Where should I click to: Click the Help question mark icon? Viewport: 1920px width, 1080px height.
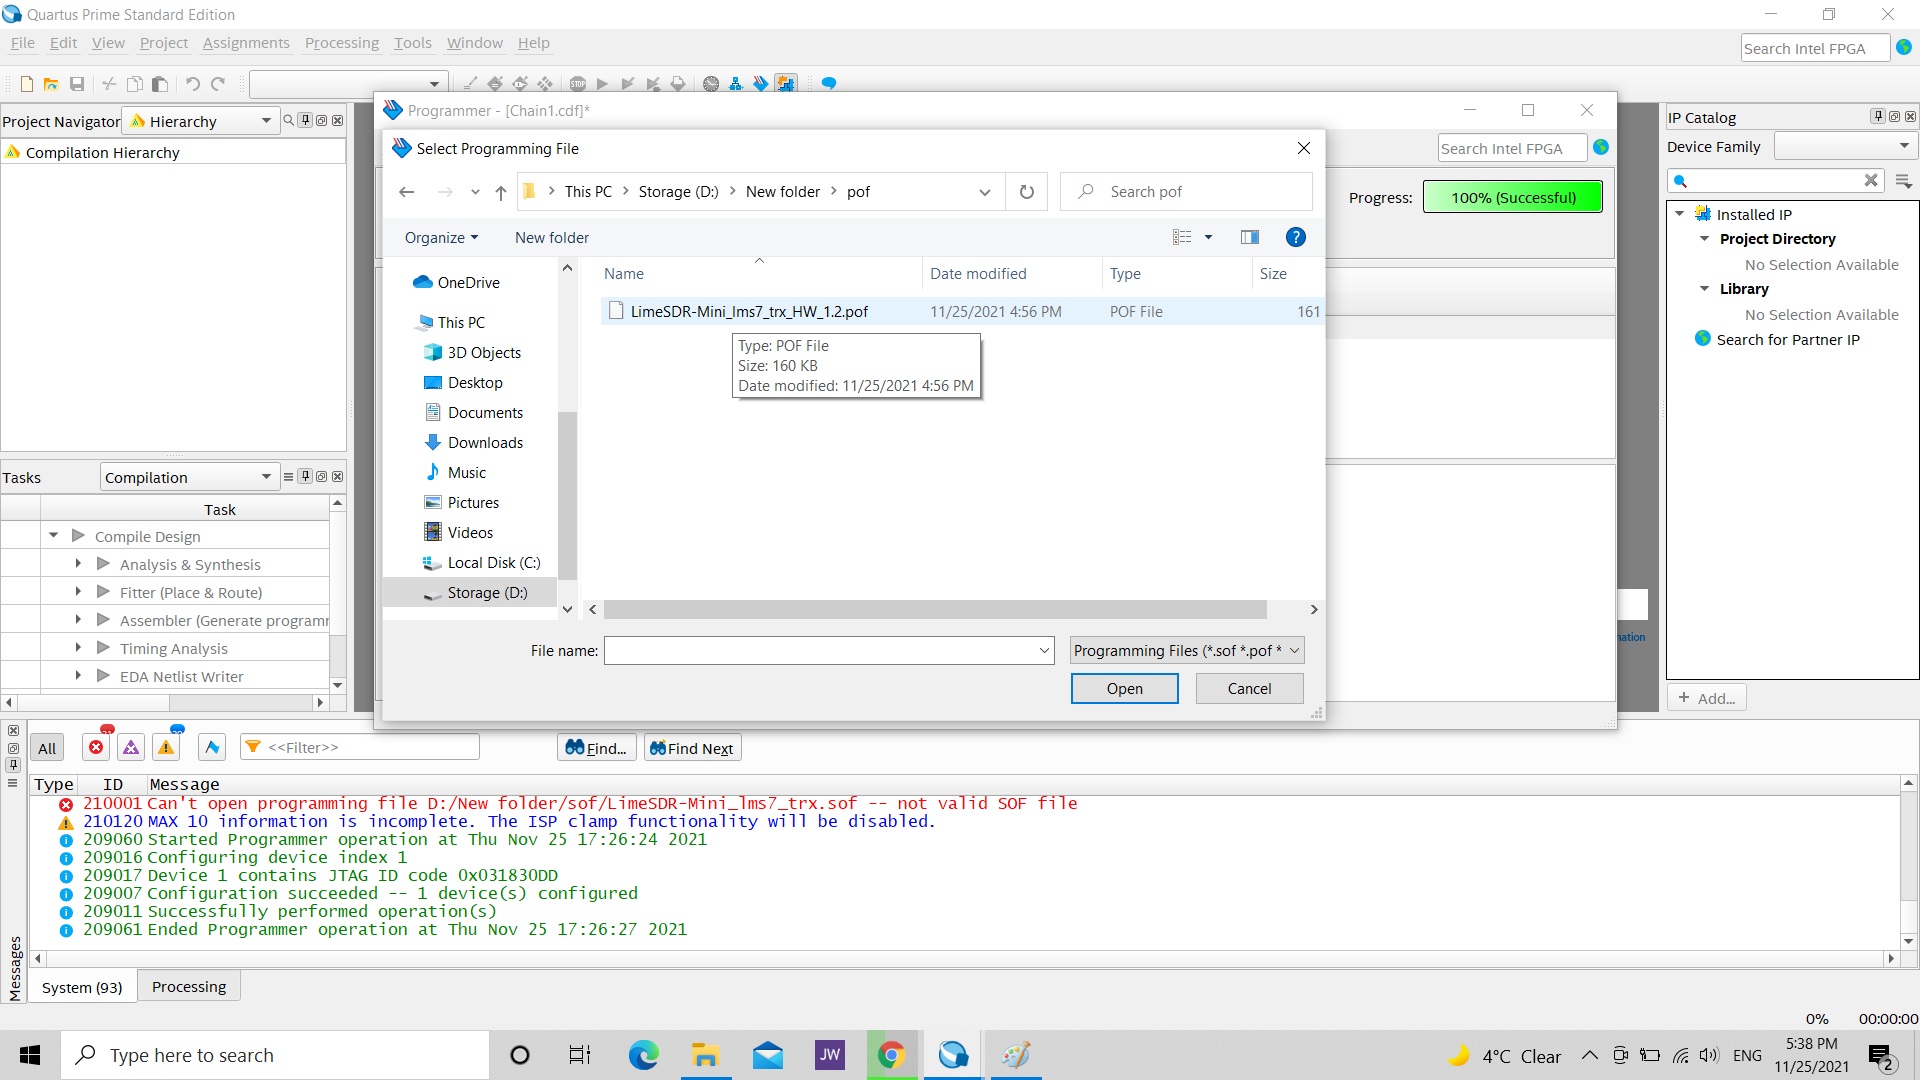[x=1295, y=237]
